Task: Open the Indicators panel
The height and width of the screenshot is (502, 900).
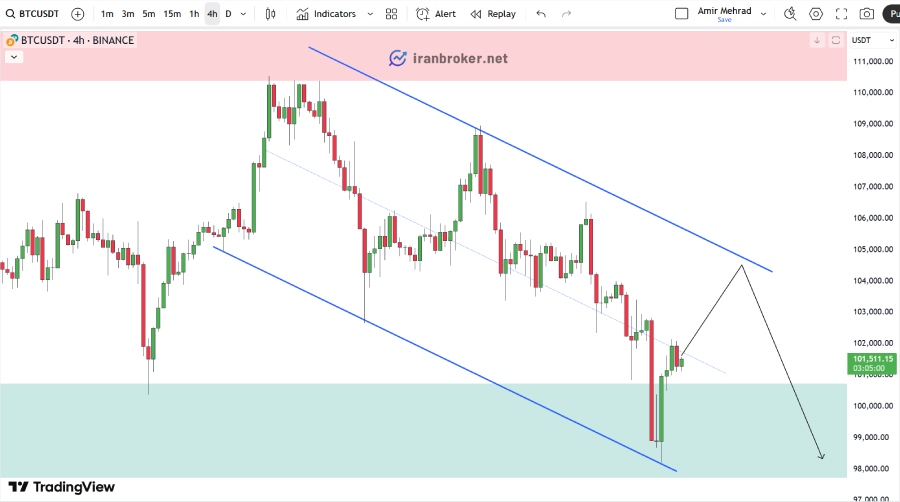Action: [327, 14]
